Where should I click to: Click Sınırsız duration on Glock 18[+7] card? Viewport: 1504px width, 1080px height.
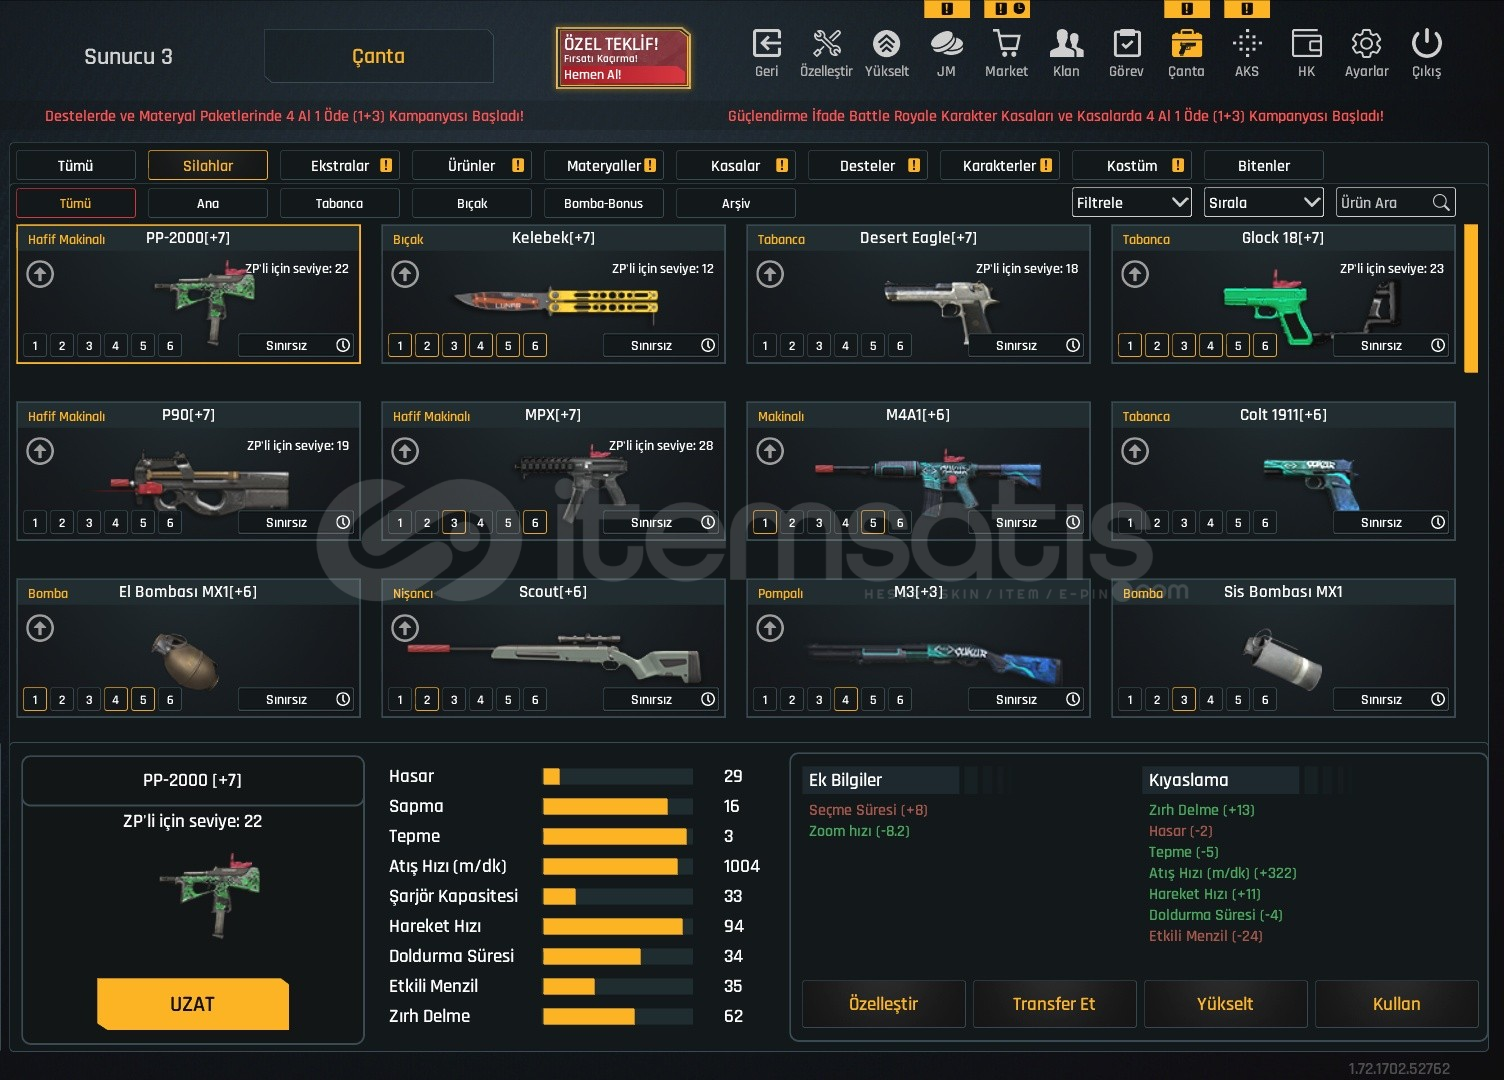click(1391, 346)
